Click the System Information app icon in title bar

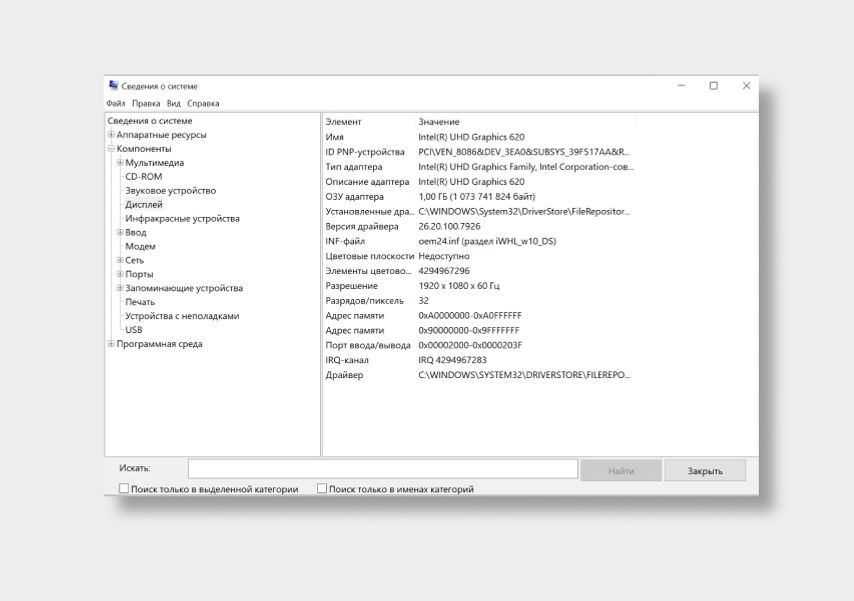[113, 86]
